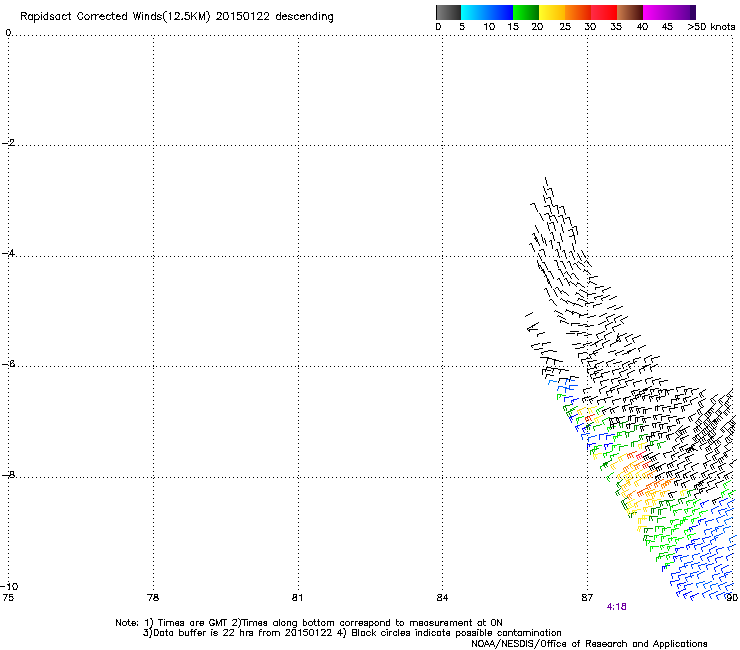
Task: Click the longitude axis label '81'
Action: click(297, 598)
